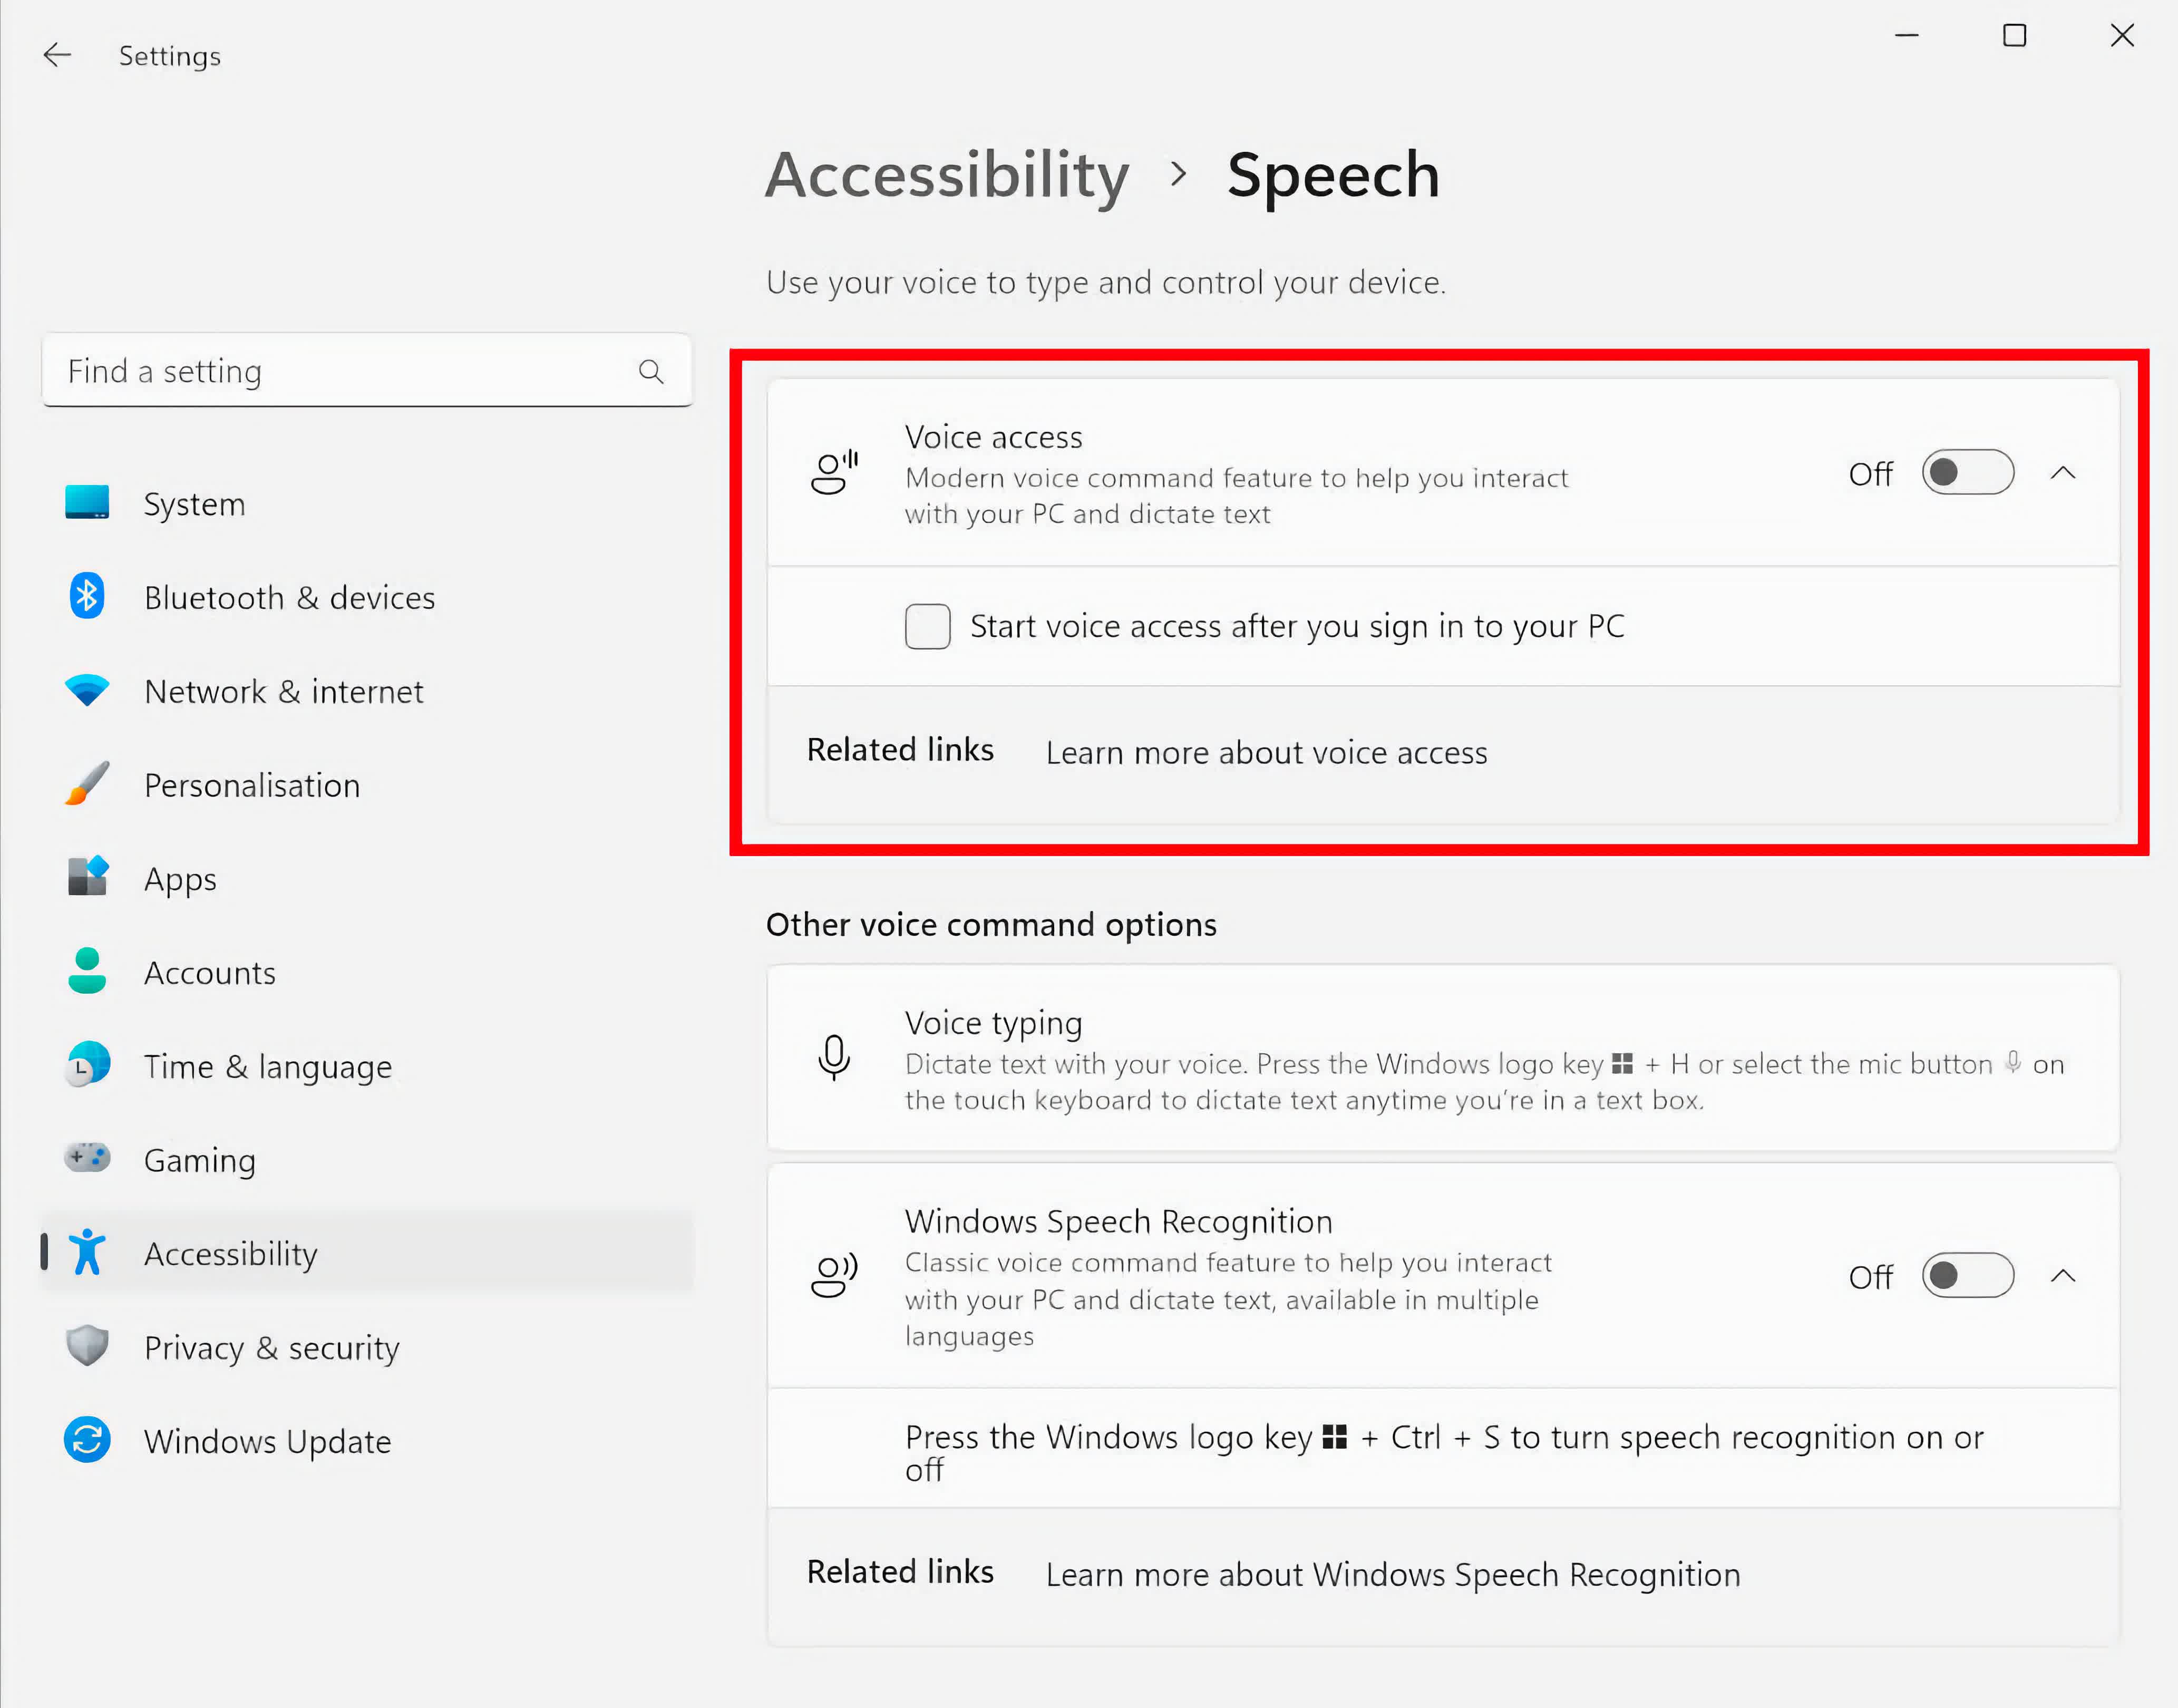Open Learn more about Windows Speech Recognition
The width and height of the screenshot is (2178, 1708).
coord(1392,1575)
